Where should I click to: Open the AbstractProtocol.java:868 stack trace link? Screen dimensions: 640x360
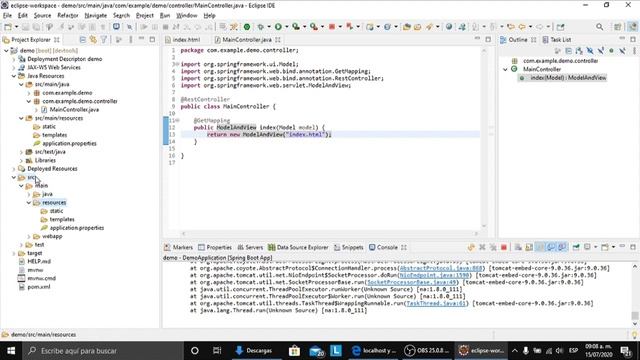tap(441, 268)
